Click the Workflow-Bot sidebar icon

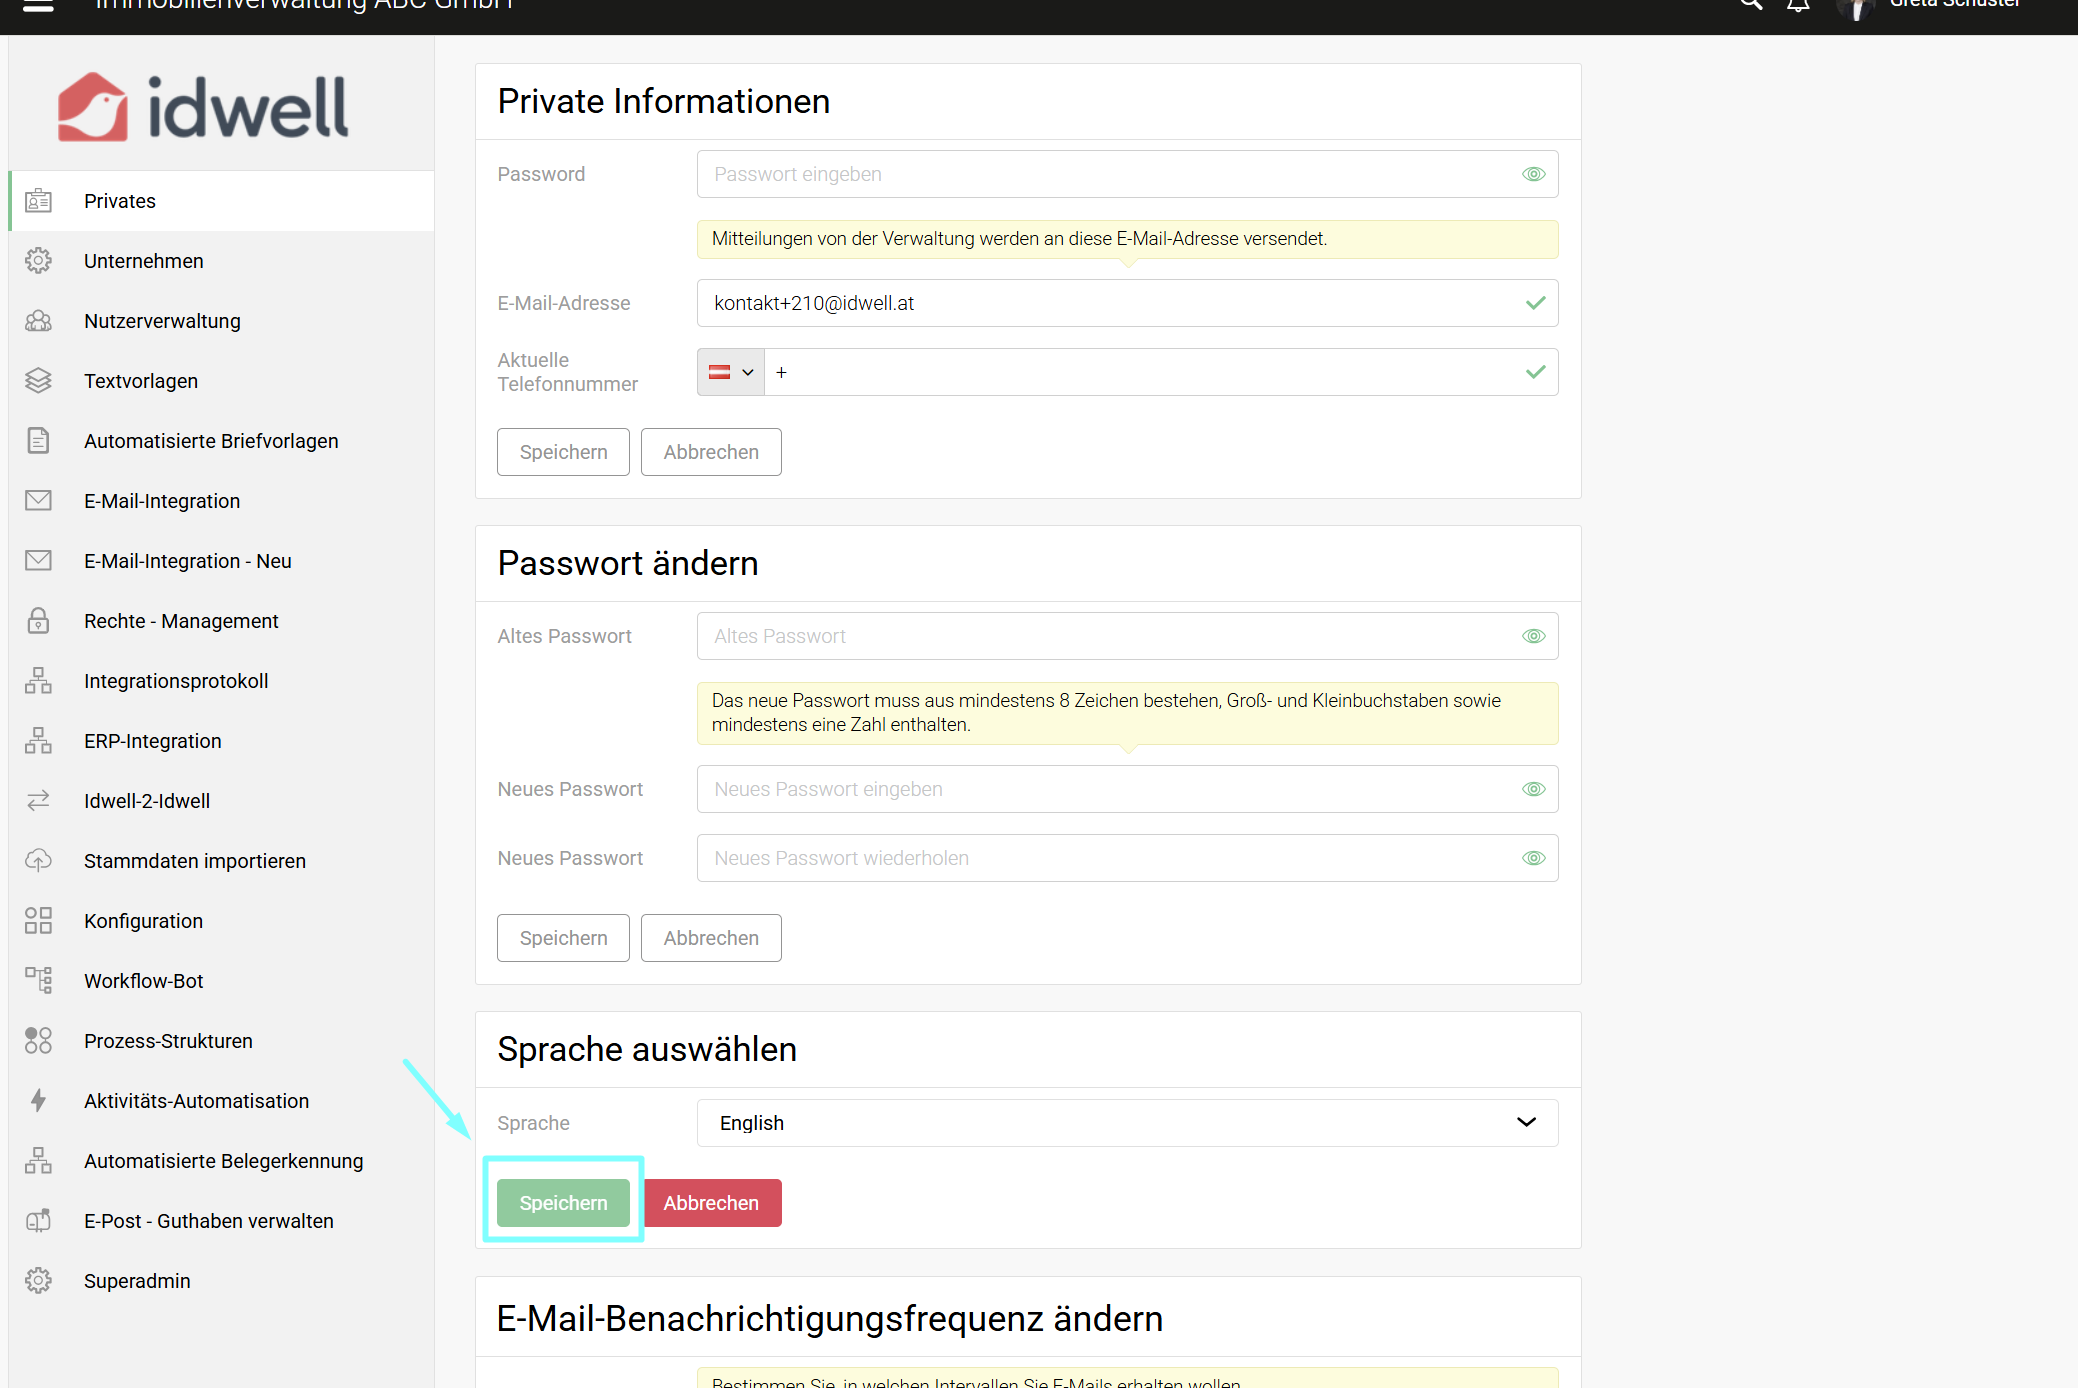(38, 980)
